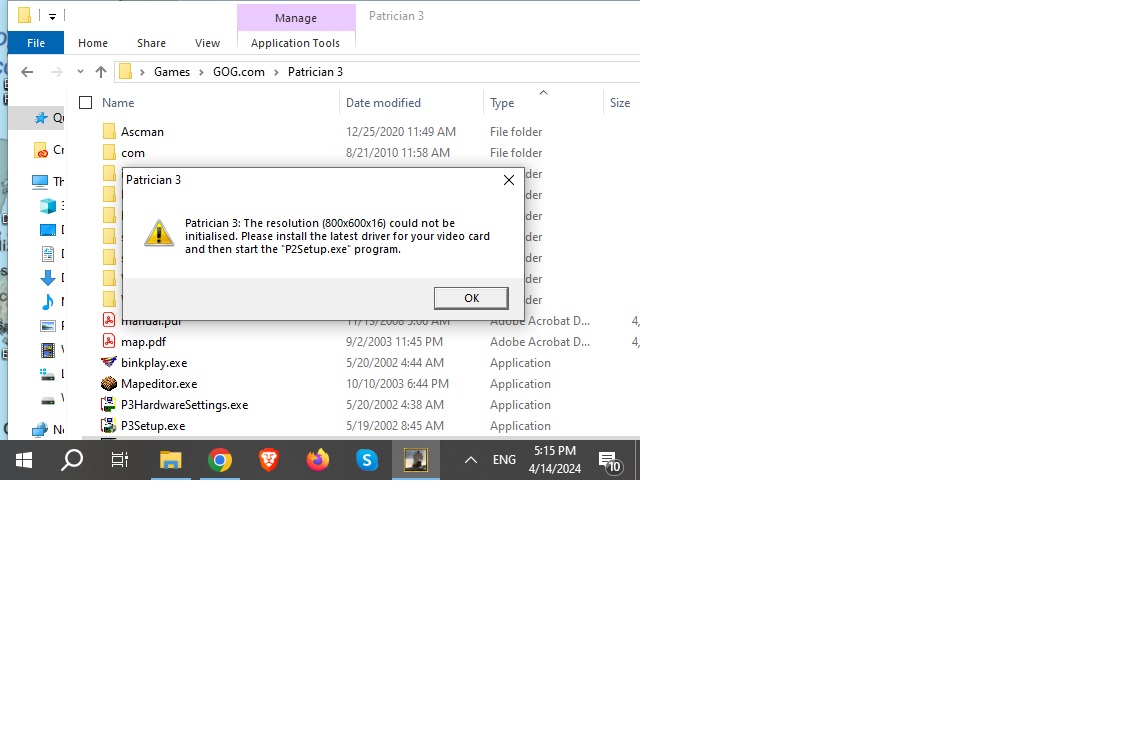Toggle the select-all checkbox in header
The height and width of the screenshot is (753, 1132).
[85, 103]
